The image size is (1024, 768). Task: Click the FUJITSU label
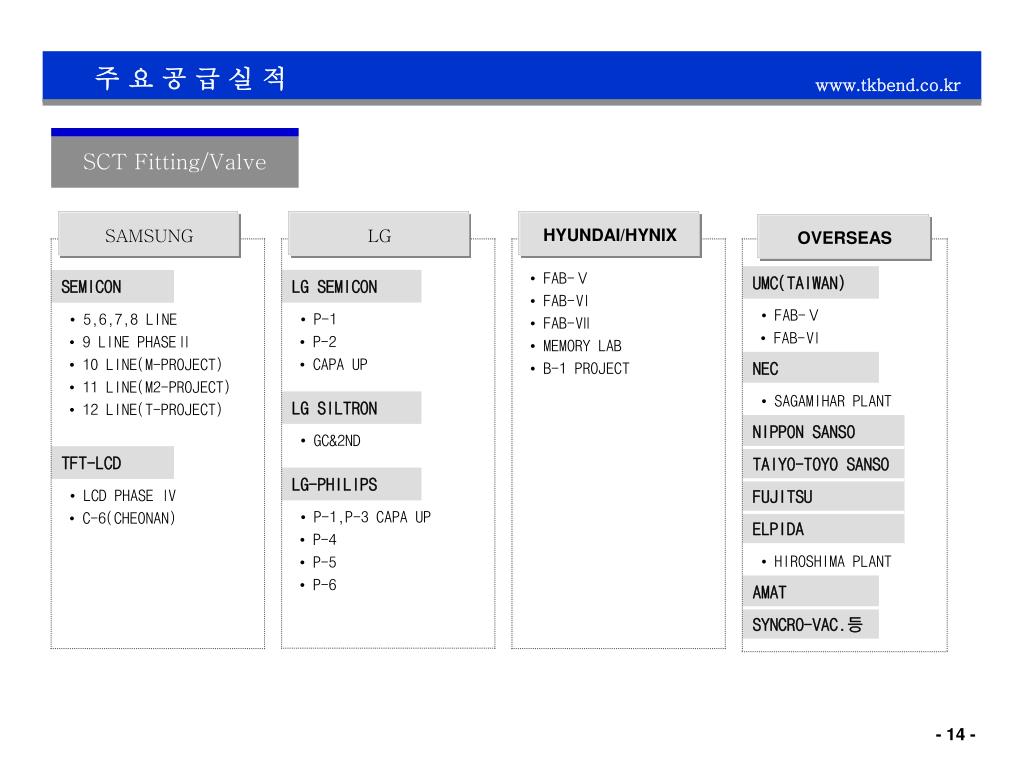tap(824, 497)
